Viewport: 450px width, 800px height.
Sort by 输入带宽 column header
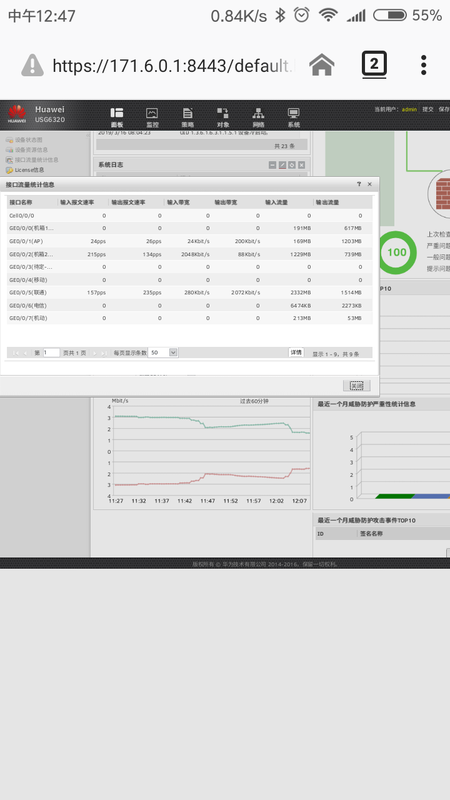tap(188, 203)
